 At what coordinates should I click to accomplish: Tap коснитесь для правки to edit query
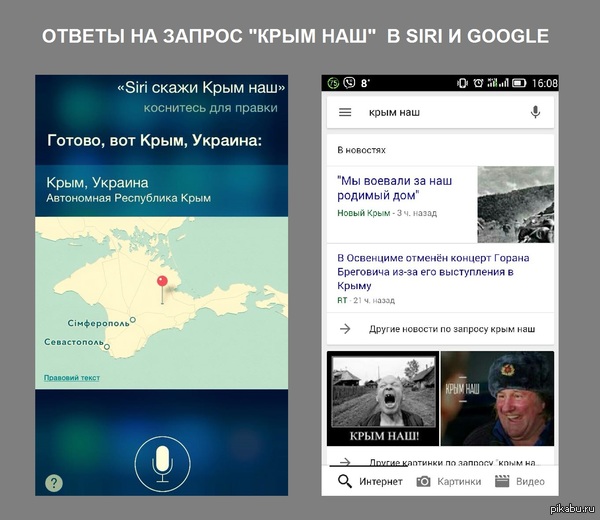(x=210, y=108)
